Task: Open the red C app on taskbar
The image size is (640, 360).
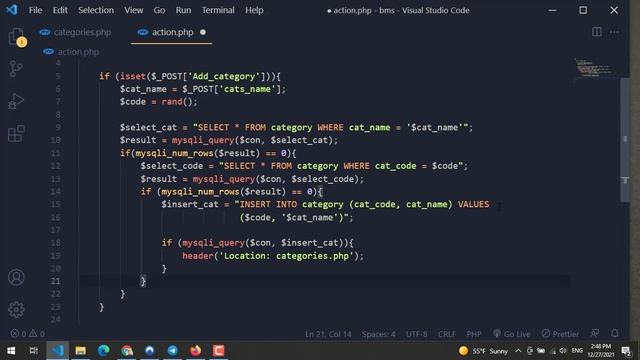Action: [x=218, y=351]
